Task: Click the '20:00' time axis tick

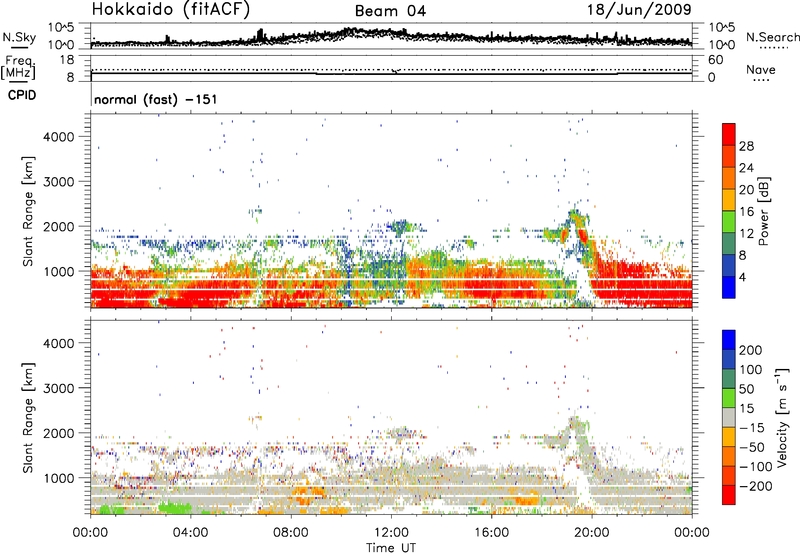Action: (x=591, y=533)
